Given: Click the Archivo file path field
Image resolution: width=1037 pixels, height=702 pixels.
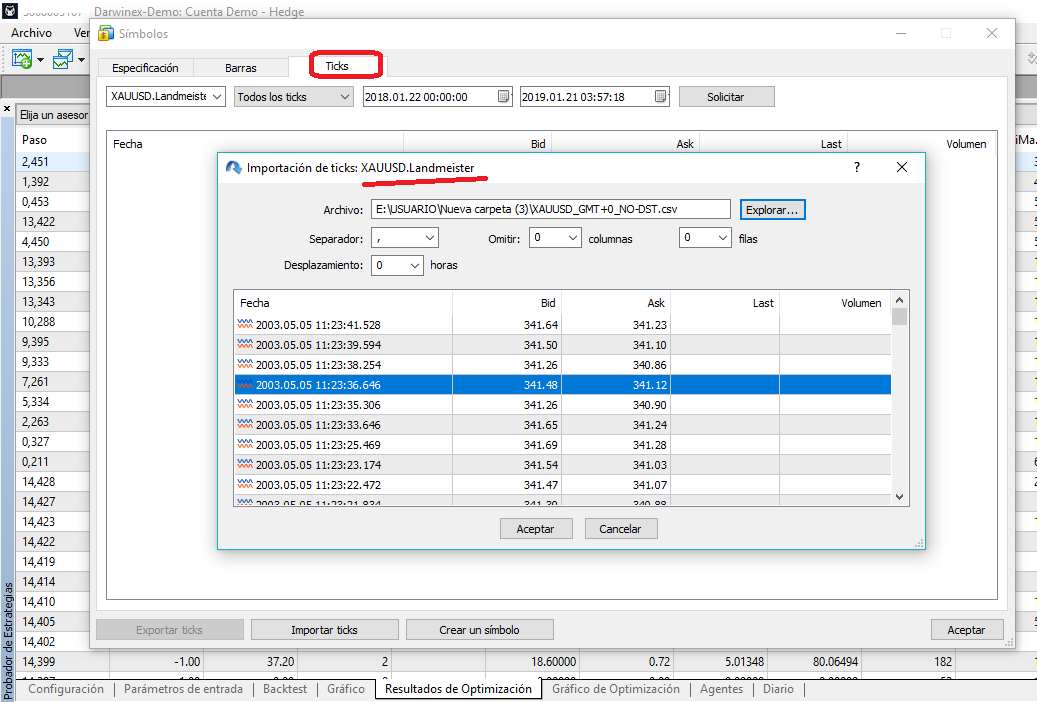Looking at the screenshot, I should pyautogui.click(x=550, y=209).
